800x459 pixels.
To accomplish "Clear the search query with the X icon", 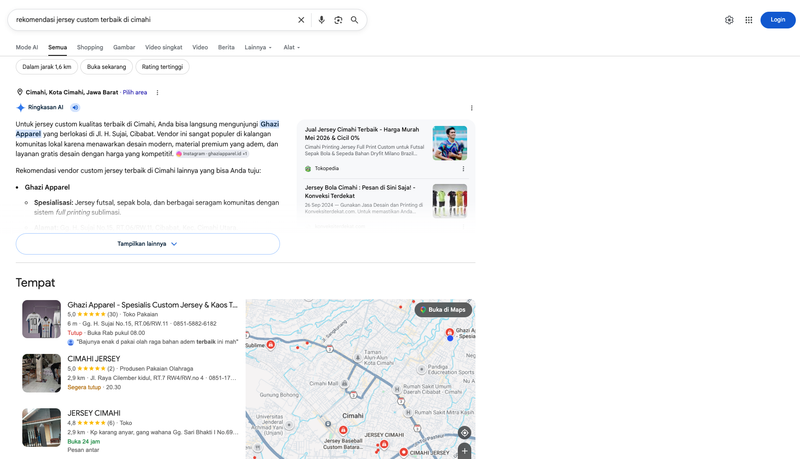I will pyautogui.click(x=301, y=20).
